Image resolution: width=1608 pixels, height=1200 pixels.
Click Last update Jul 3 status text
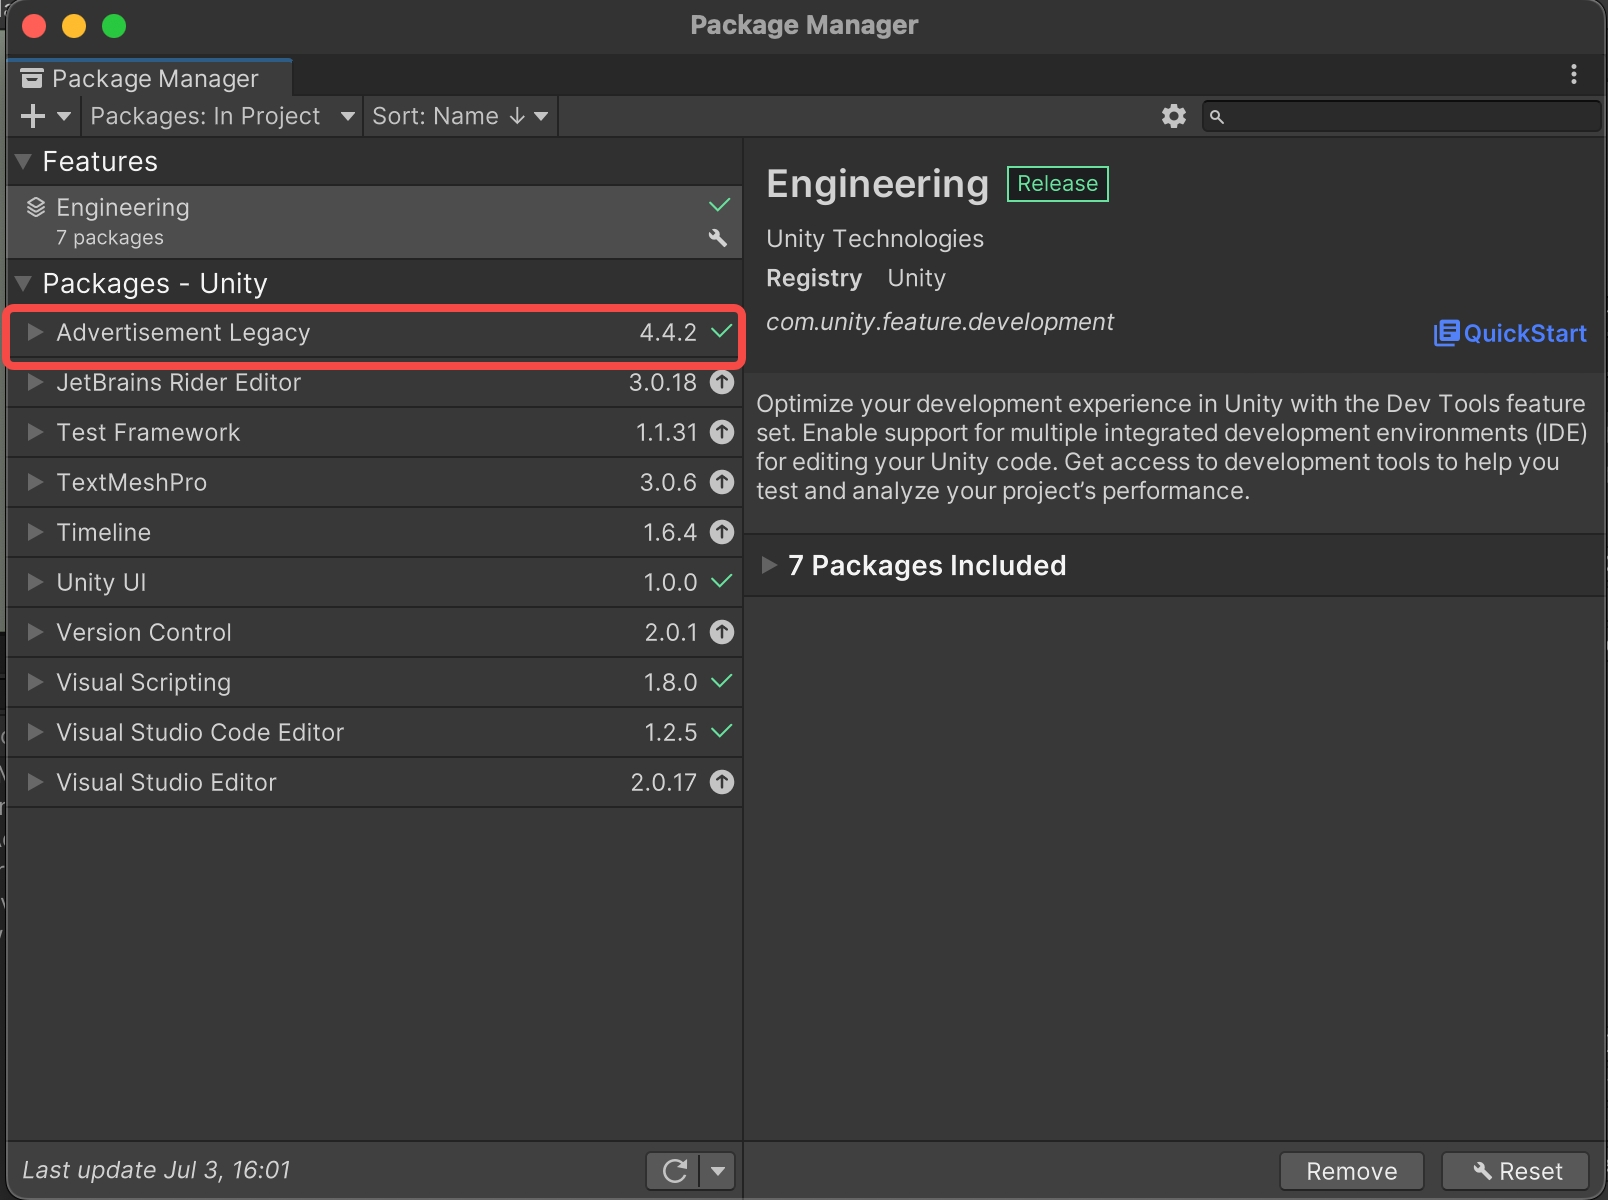tap(156, 1170)
